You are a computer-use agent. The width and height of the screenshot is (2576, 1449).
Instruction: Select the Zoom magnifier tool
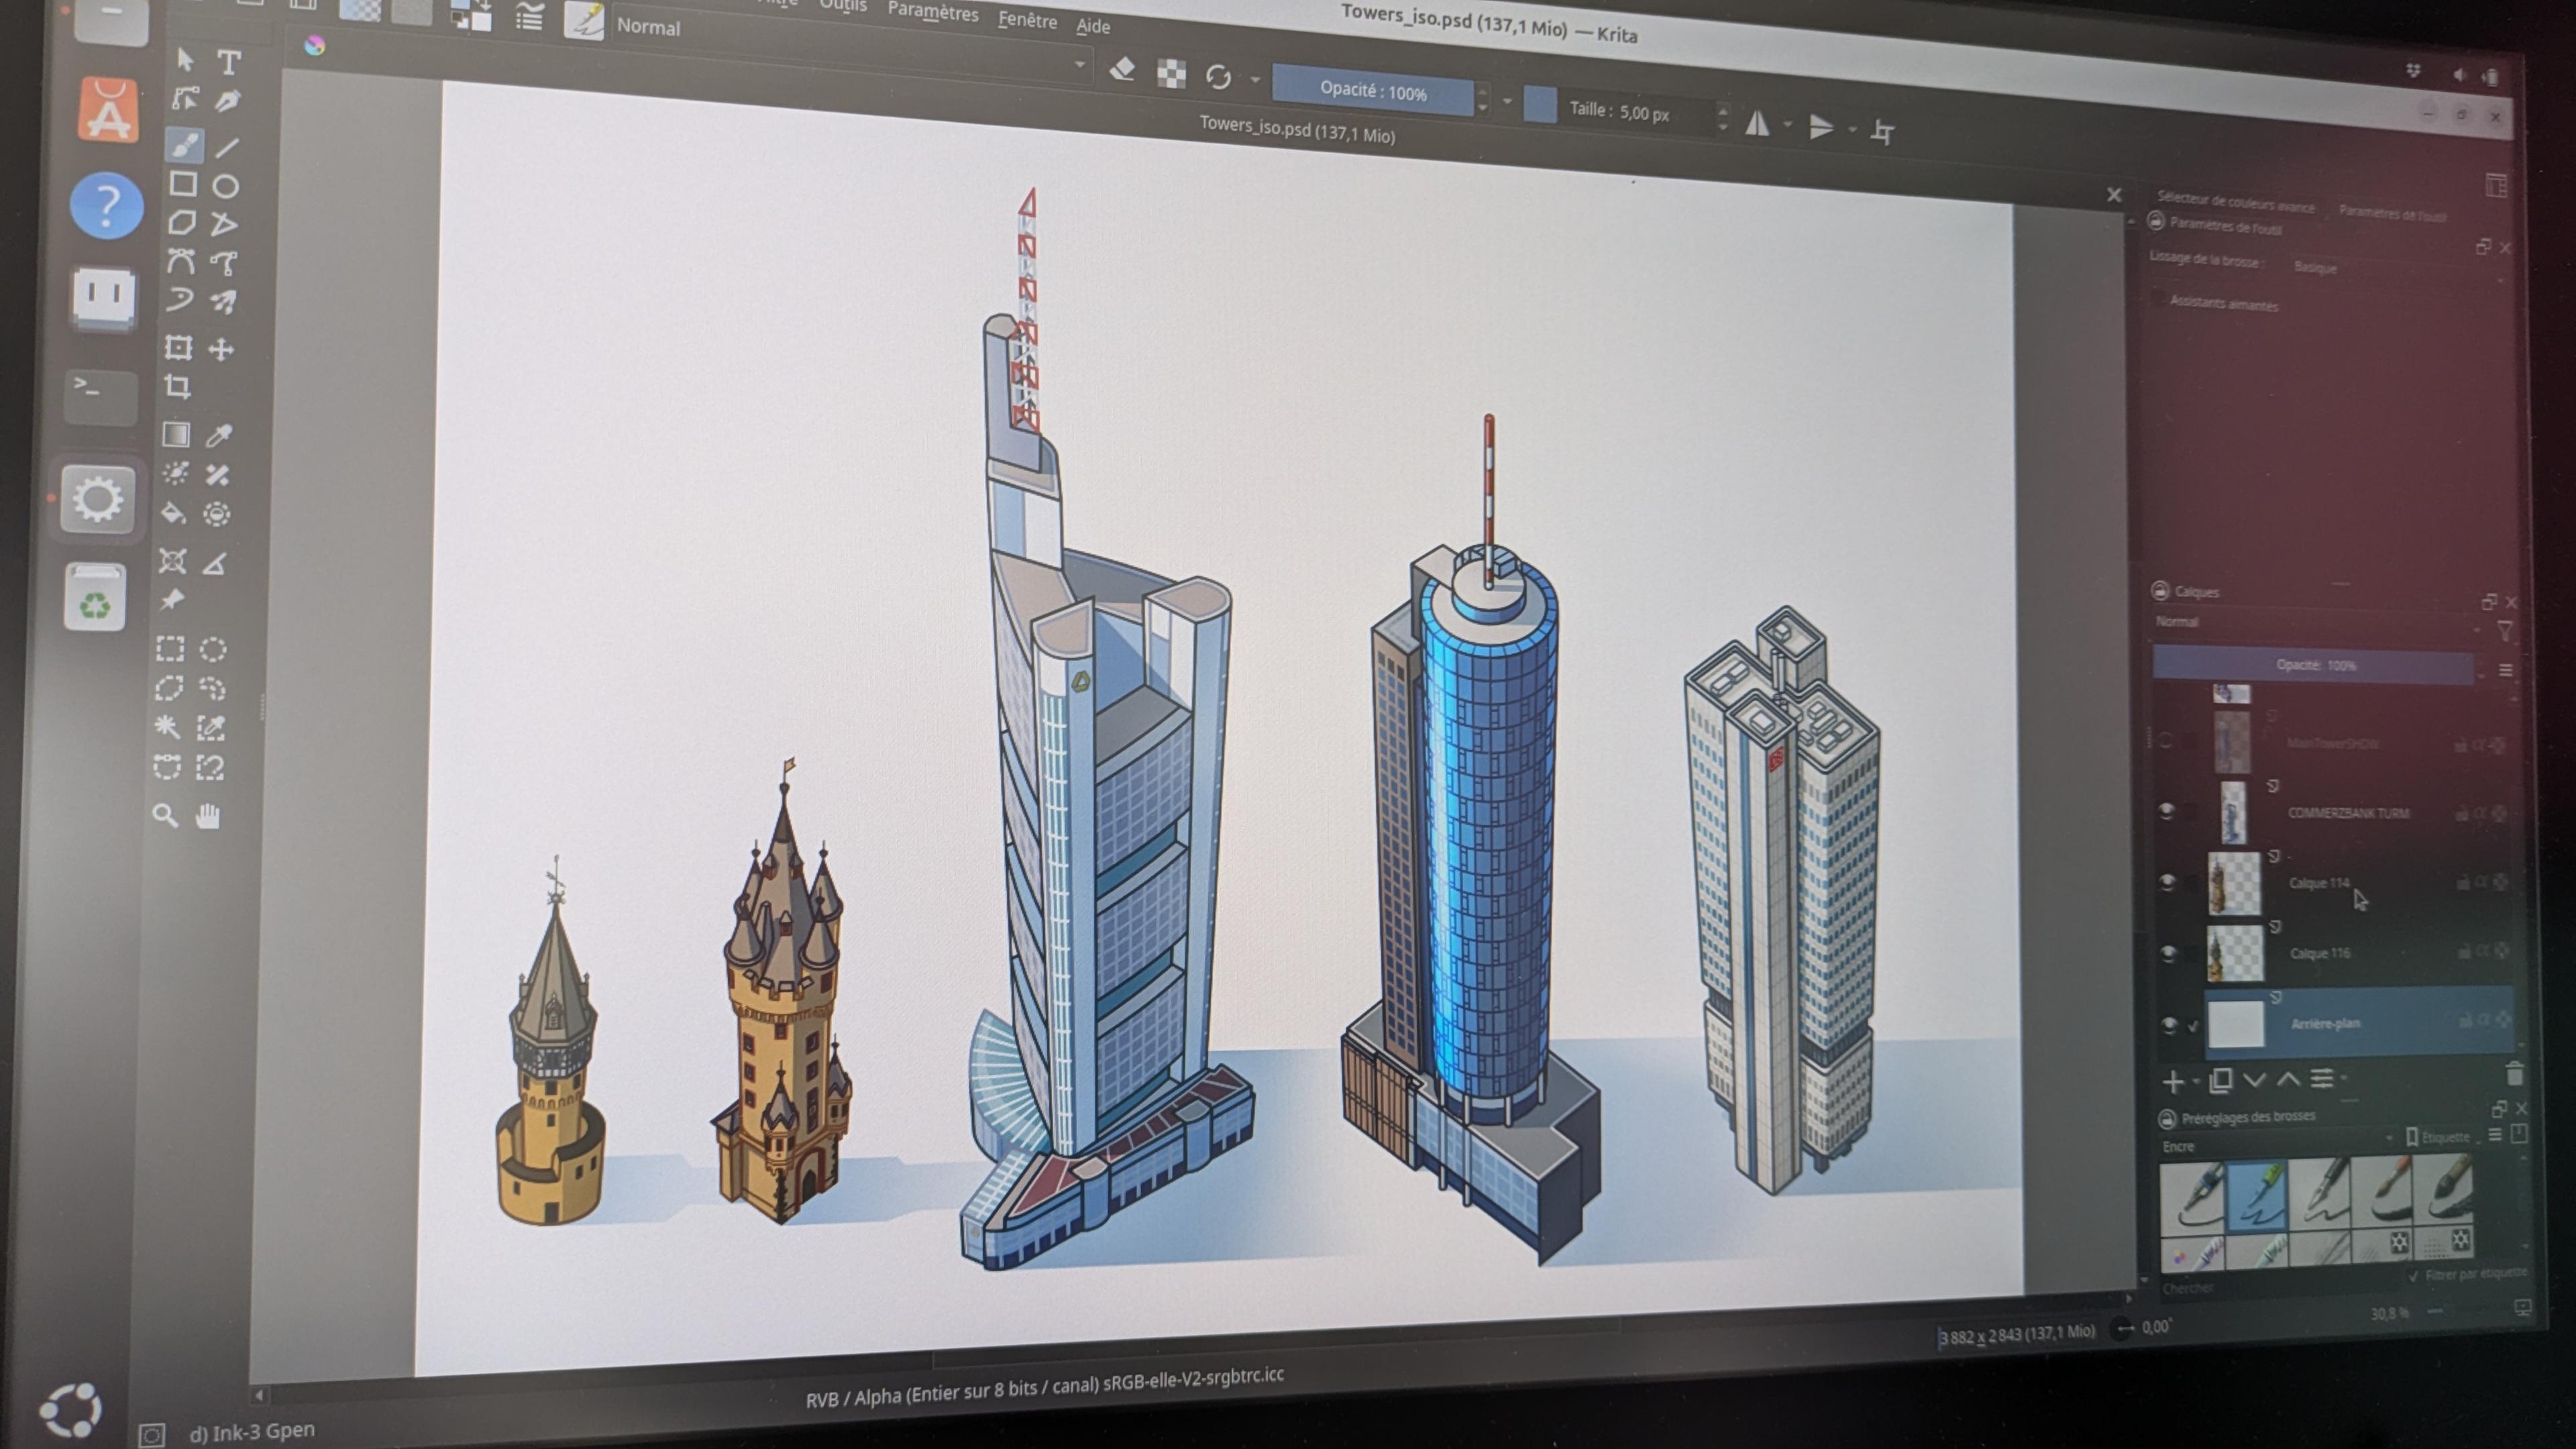coord(165,816)
